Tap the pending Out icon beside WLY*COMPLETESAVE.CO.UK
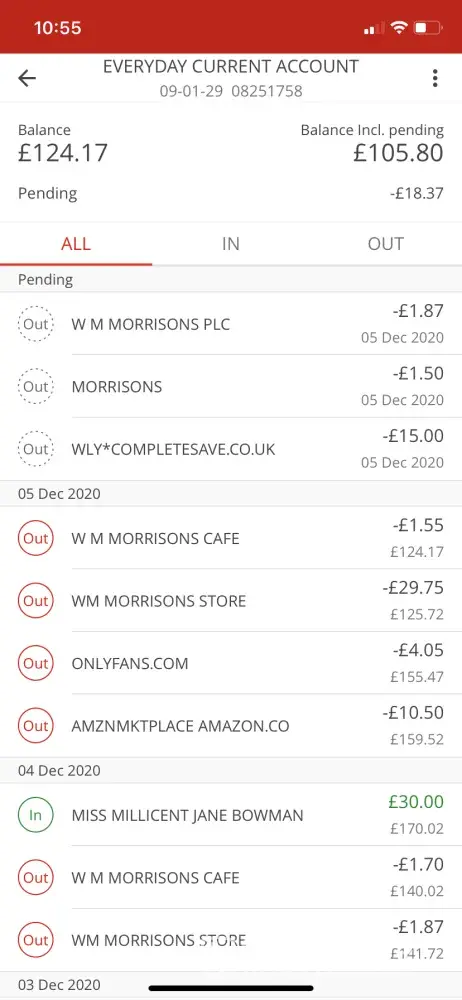Viewport: 462px width, 1000px height. 36,449
